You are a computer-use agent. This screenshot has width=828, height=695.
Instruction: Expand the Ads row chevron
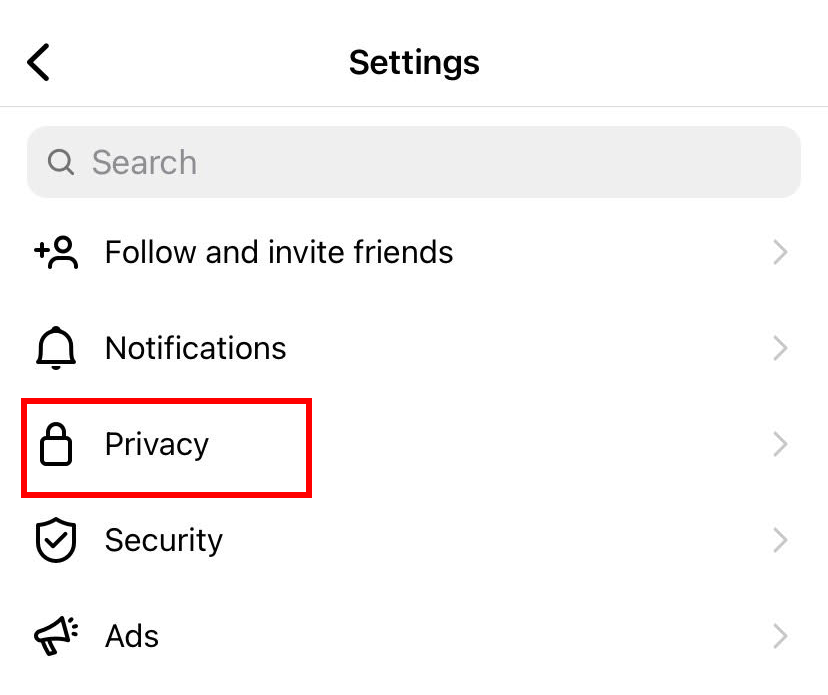[781, 636]
